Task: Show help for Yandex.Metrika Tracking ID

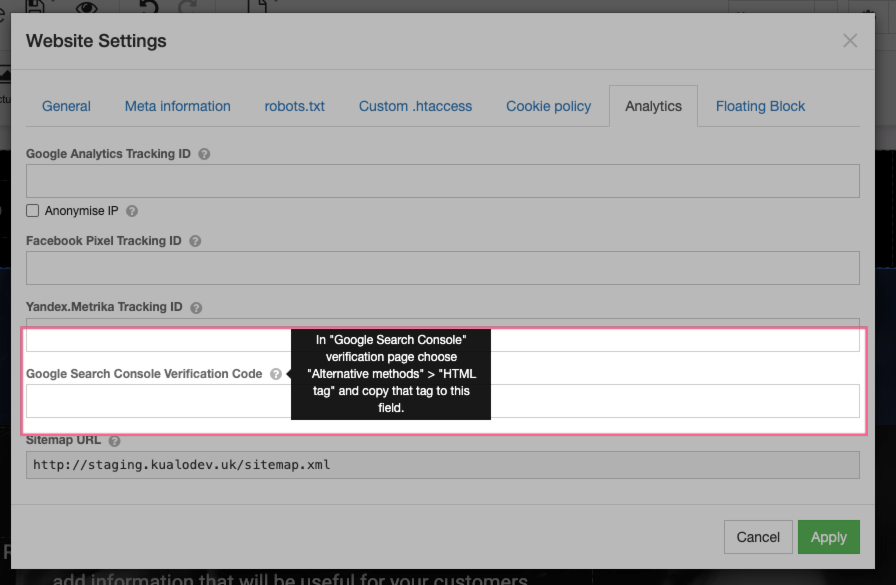Action: pos(196,308)
